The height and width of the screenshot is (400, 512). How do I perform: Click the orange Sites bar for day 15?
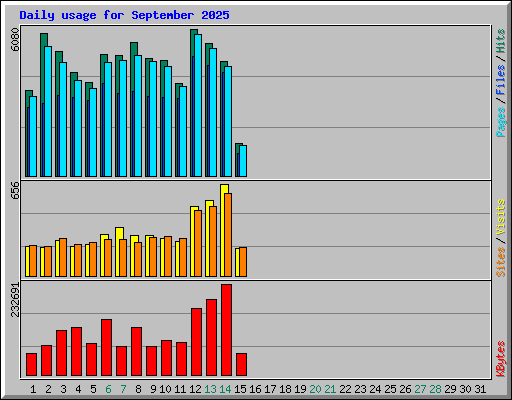(x=243, y=262)
